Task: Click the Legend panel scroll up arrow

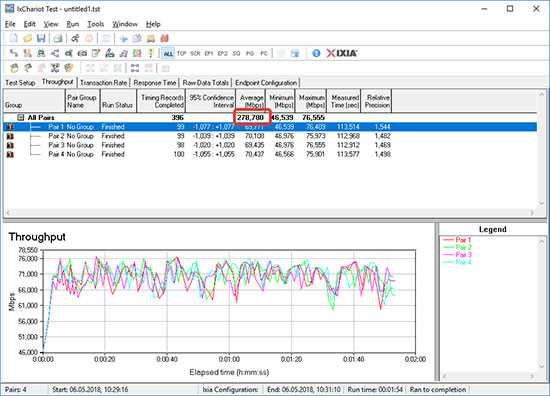Action: [542, 241]
